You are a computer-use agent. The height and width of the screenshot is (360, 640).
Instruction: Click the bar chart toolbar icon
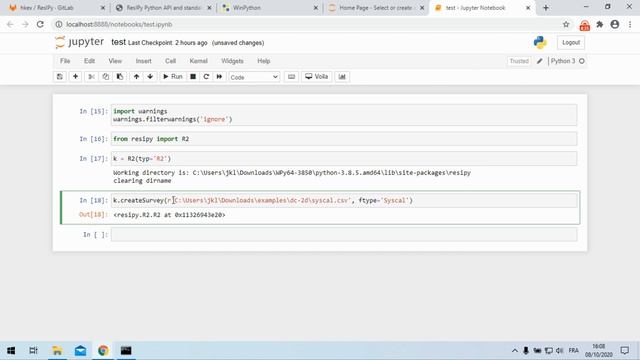(x=342, y=77)
